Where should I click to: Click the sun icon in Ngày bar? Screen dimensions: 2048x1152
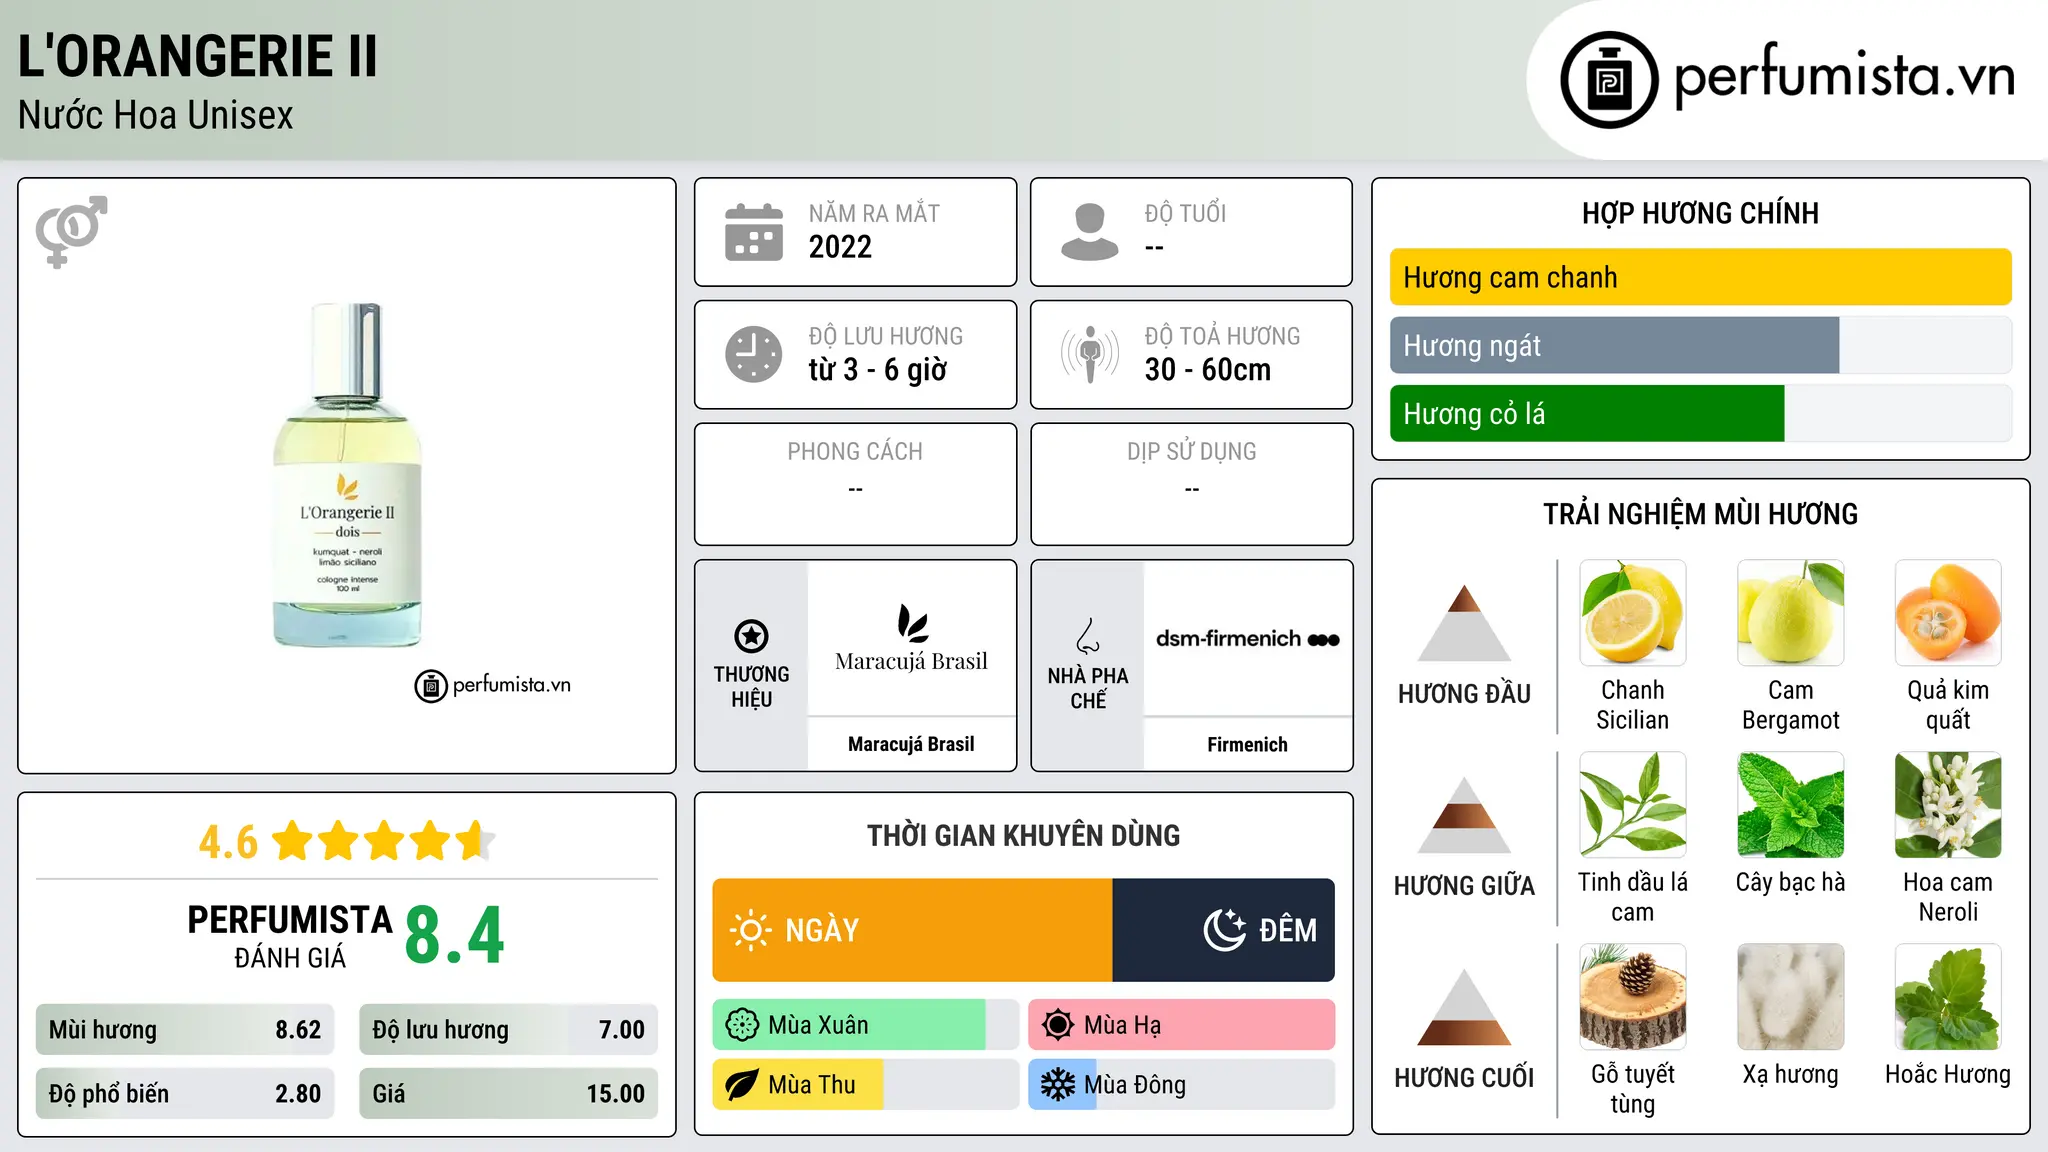pos(750,930)
